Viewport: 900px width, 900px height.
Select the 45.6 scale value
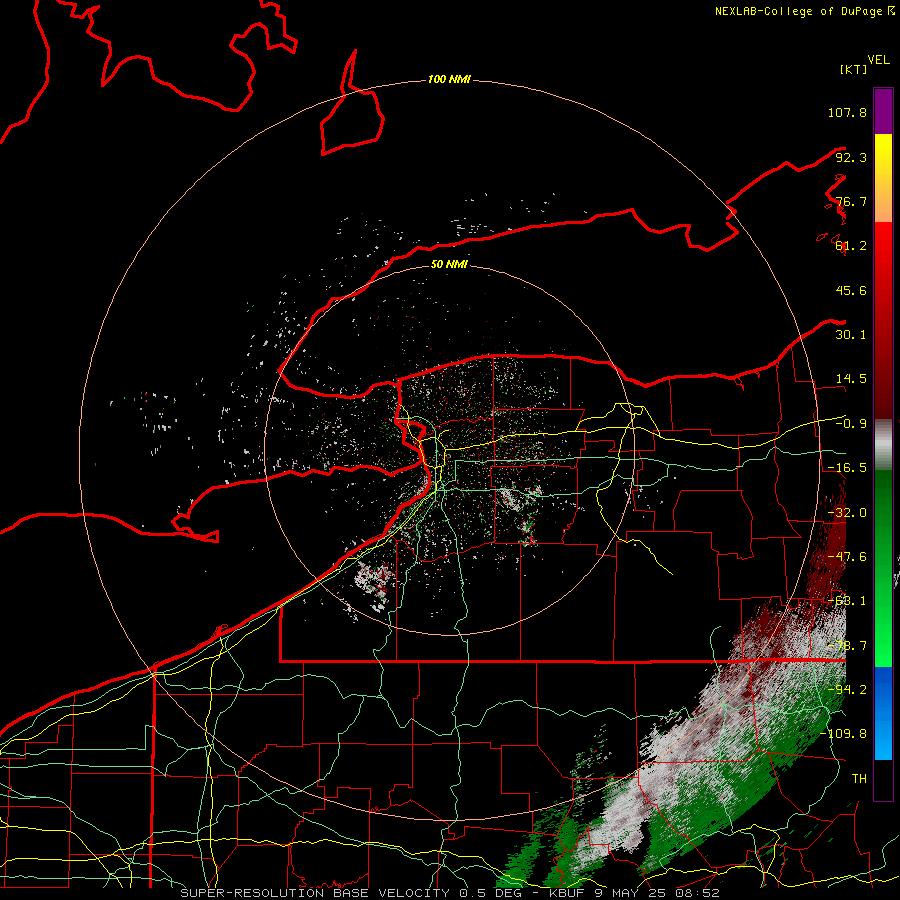coord(851,290)
